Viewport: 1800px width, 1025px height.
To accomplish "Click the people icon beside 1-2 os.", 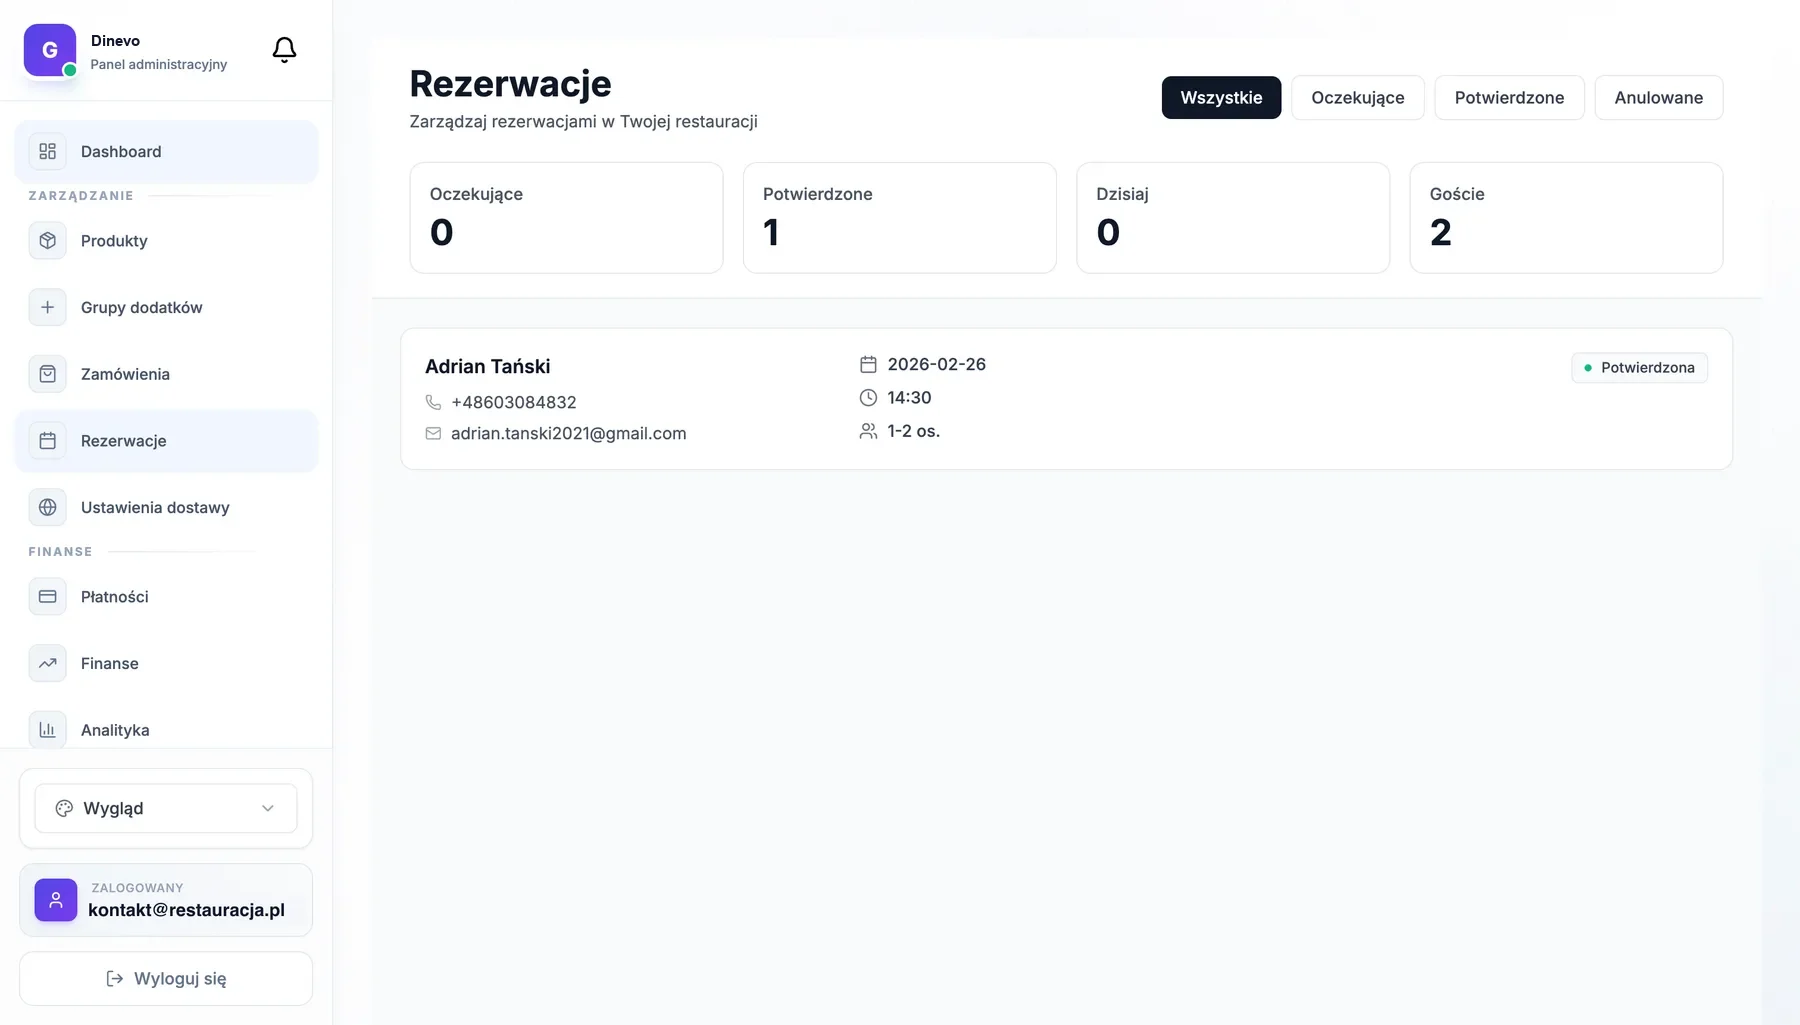I will click(868, 431).
